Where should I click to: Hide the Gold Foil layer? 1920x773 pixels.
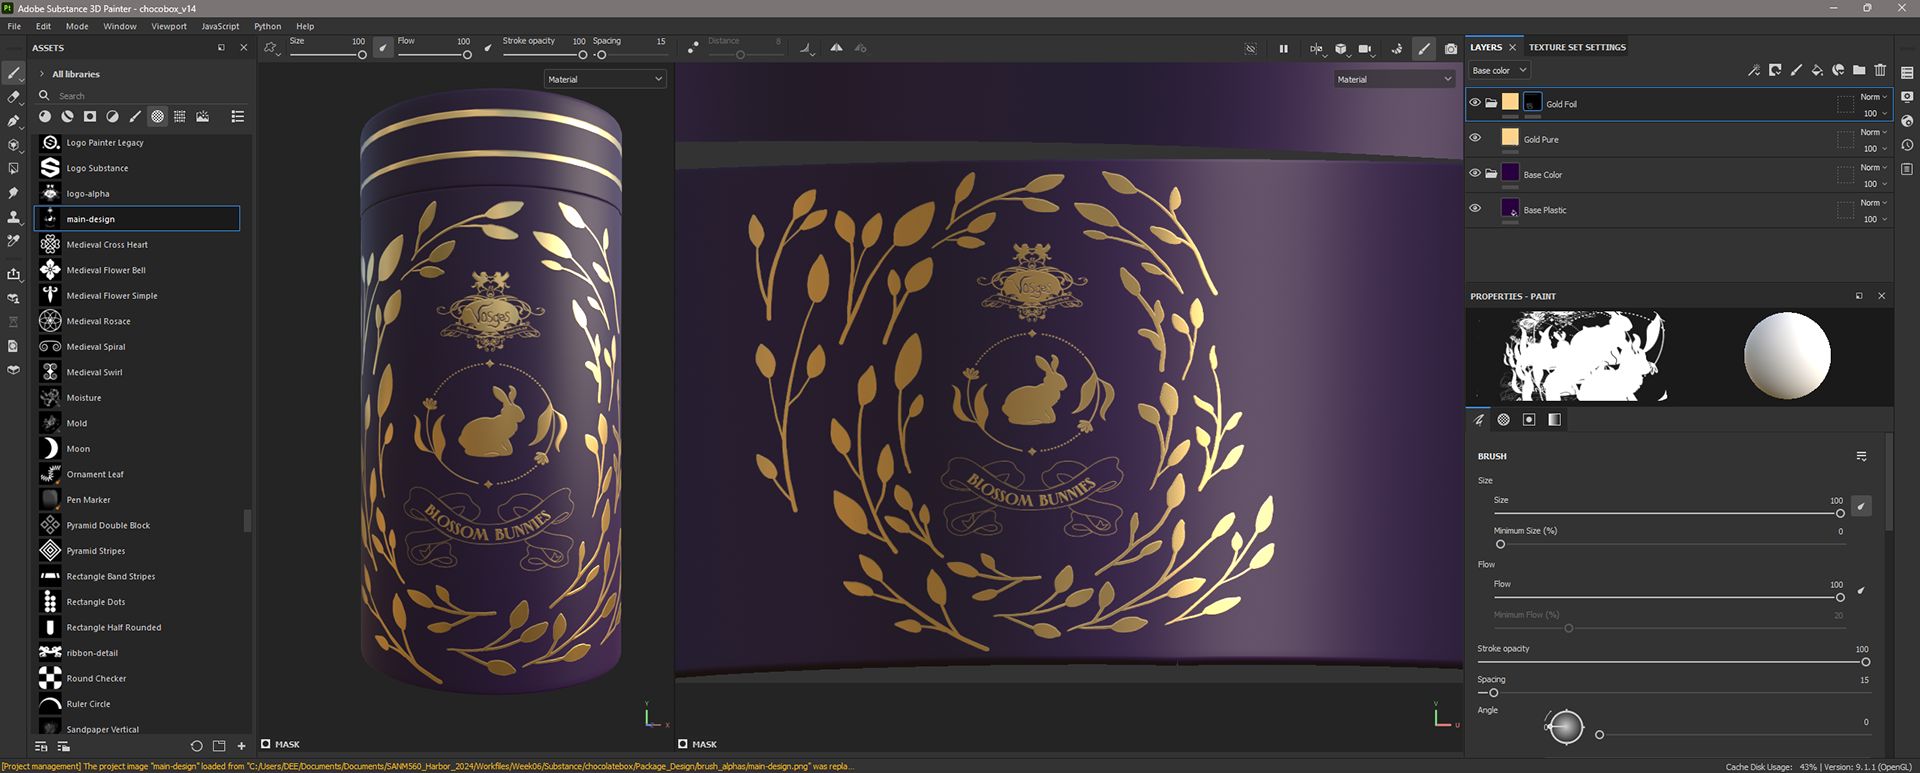tap(1475, 103)
